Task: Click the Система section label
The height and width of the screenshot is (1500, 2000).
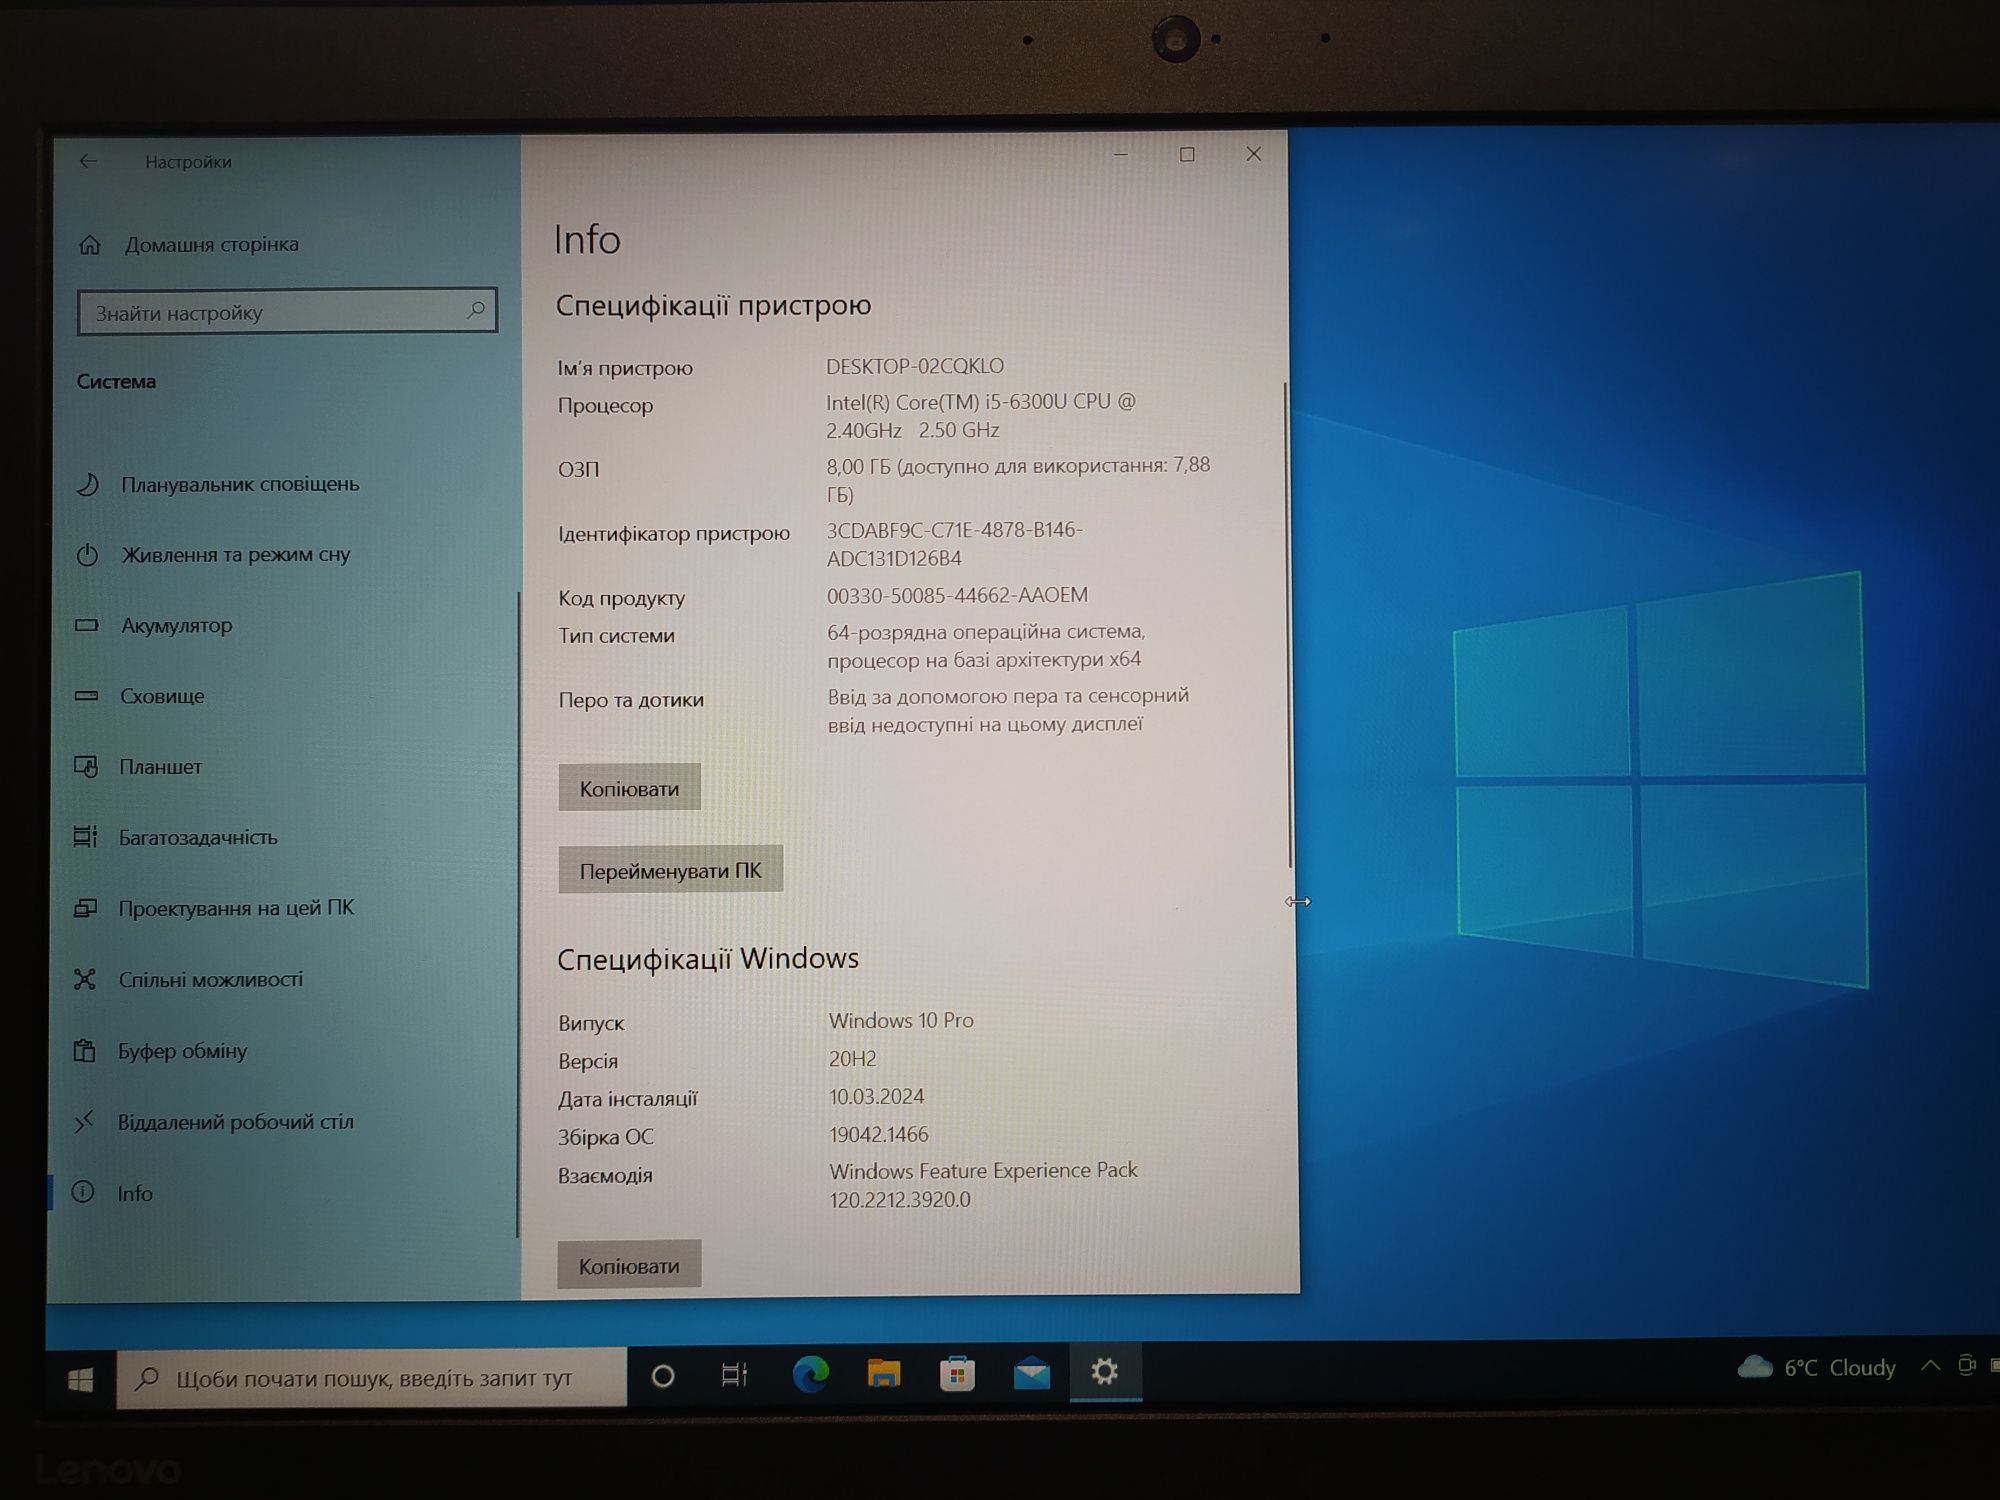Action: pos(116,382)
